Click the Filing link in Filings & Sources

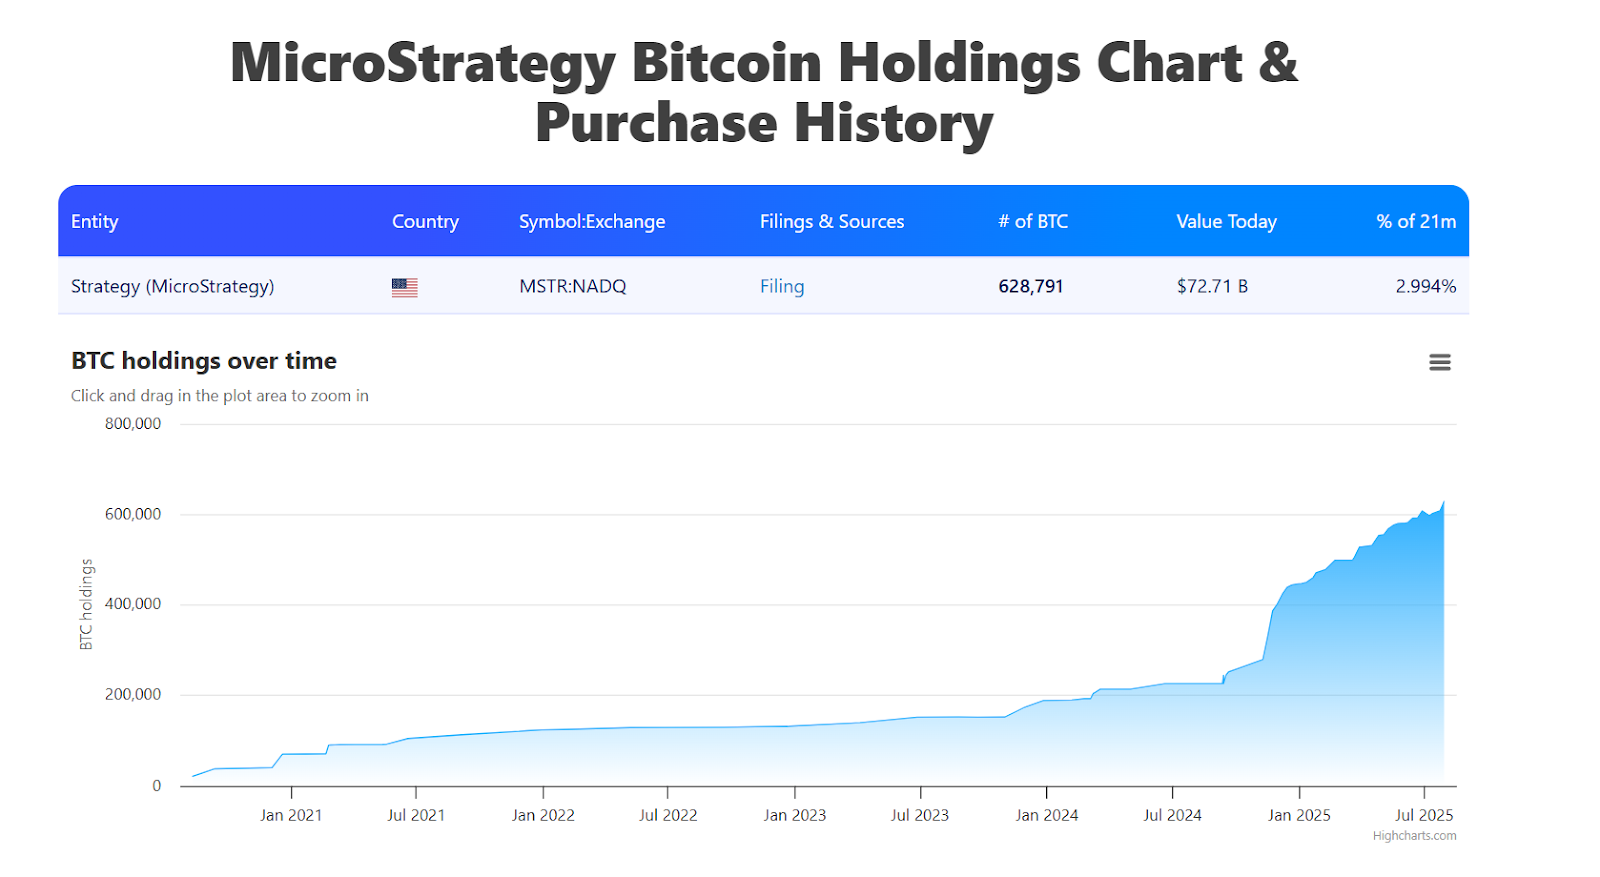coord(781,287)
